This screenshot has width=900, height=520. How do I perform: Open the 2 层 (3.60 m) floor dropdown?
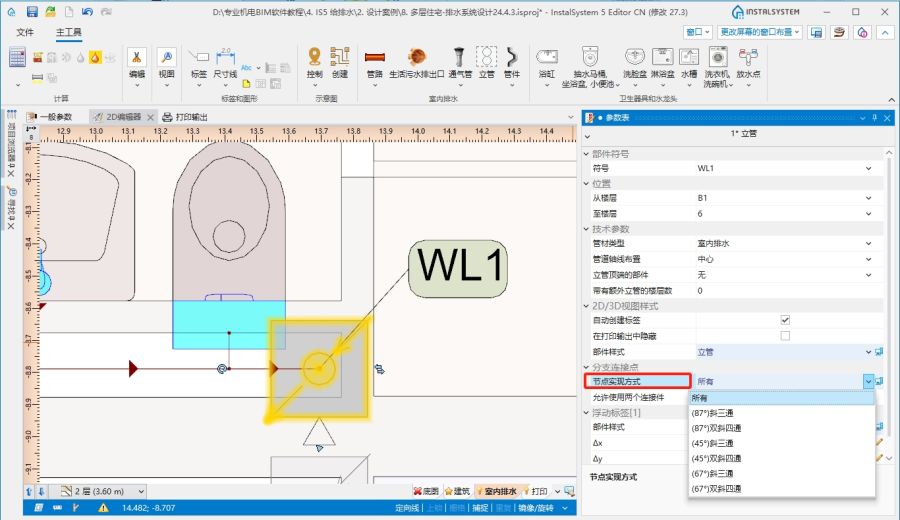click(98, 491)
